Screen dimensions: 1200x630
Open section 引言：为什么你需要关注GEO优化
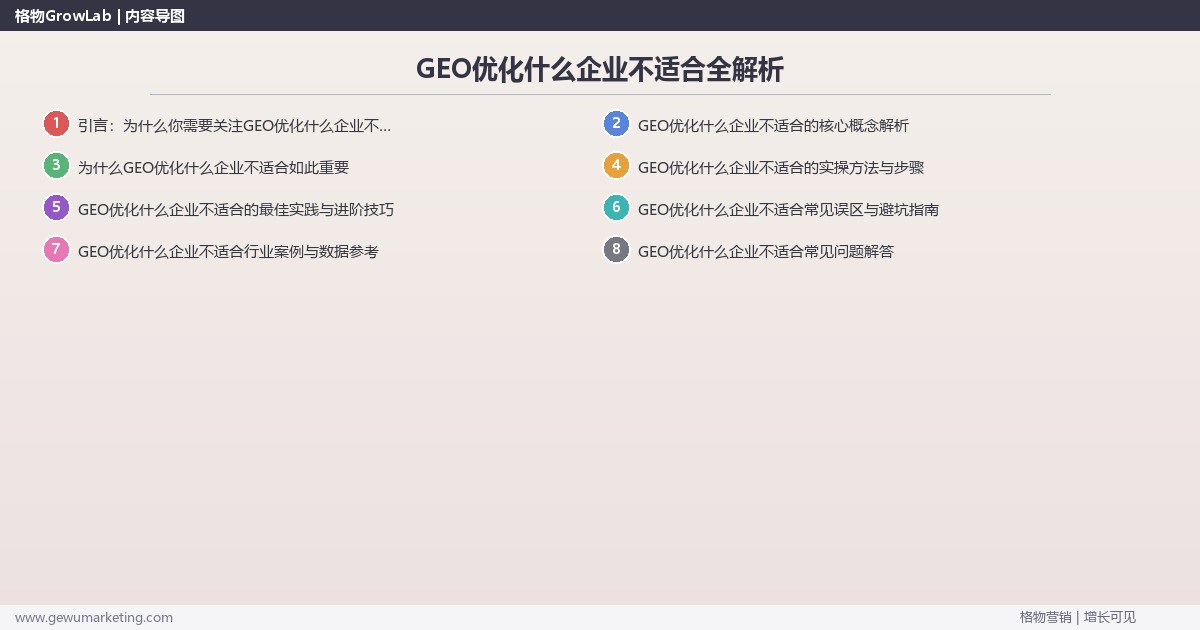tap(235, 125)
